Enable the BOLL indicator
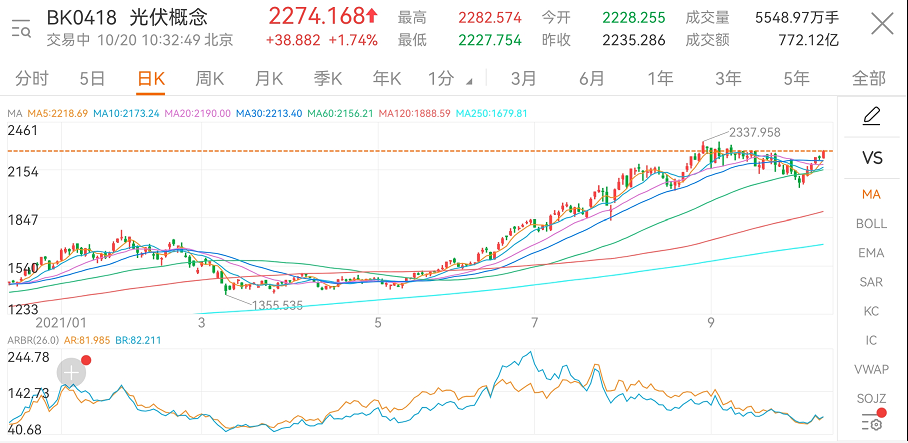 pyautogui.click(x=871, y=224)
